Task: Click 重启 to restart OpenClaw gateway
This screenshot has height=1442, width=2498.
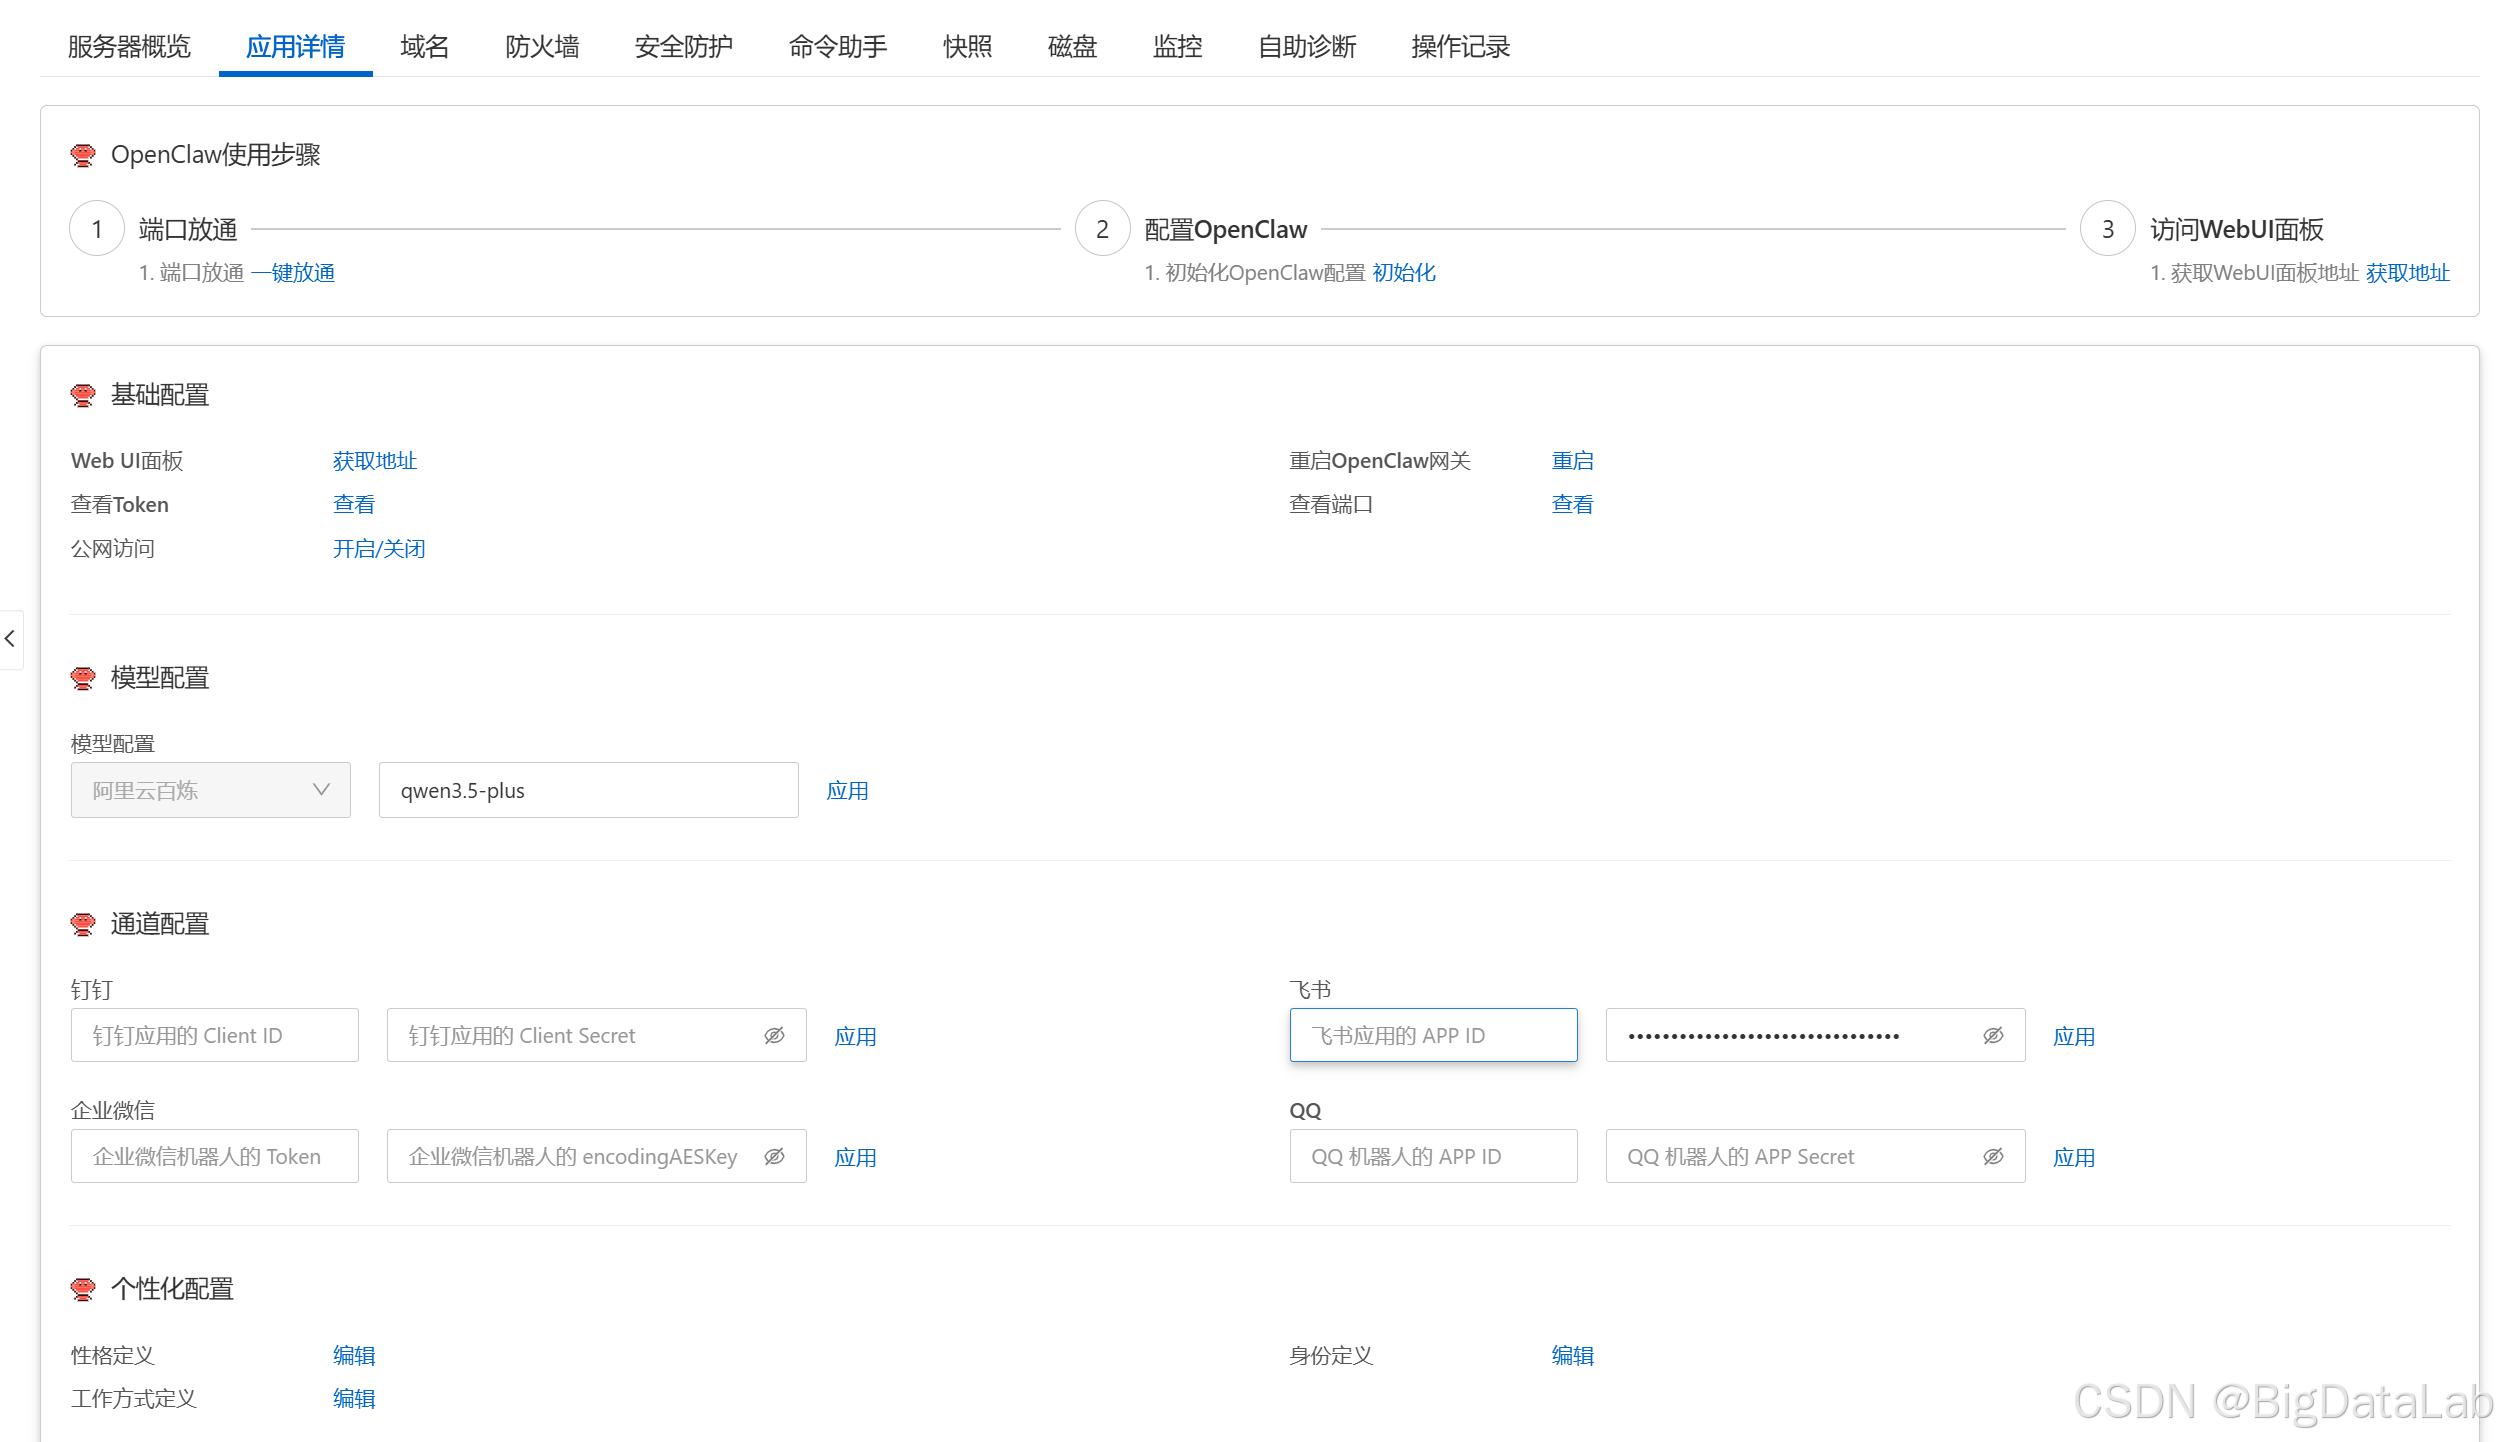Action: [1572, 460]
